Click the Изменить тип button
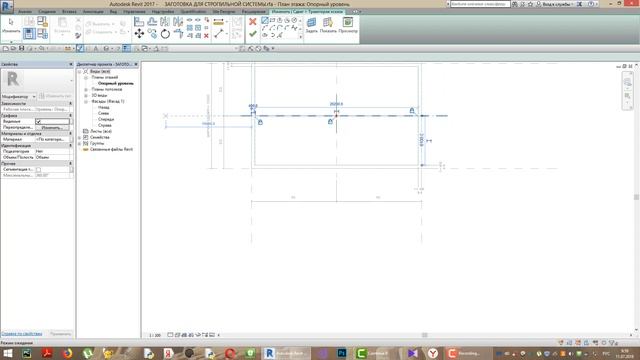The height and width of the screenshot is (360, 640). coord(55,96)
